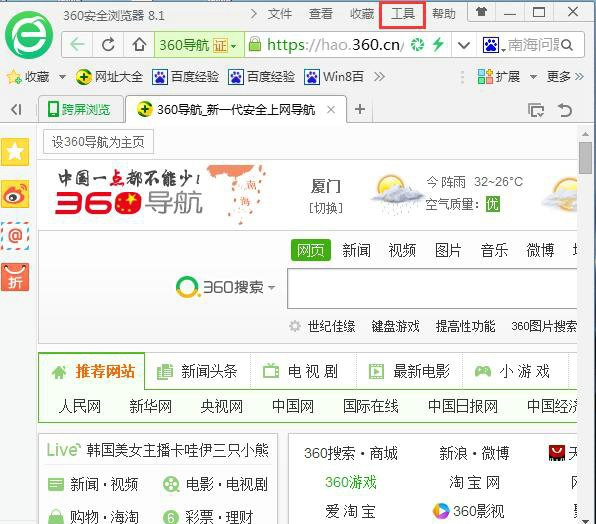Screen dimensions: 596x524
Task: Expand the 更多 toolbar items
Action: (565, 77)
